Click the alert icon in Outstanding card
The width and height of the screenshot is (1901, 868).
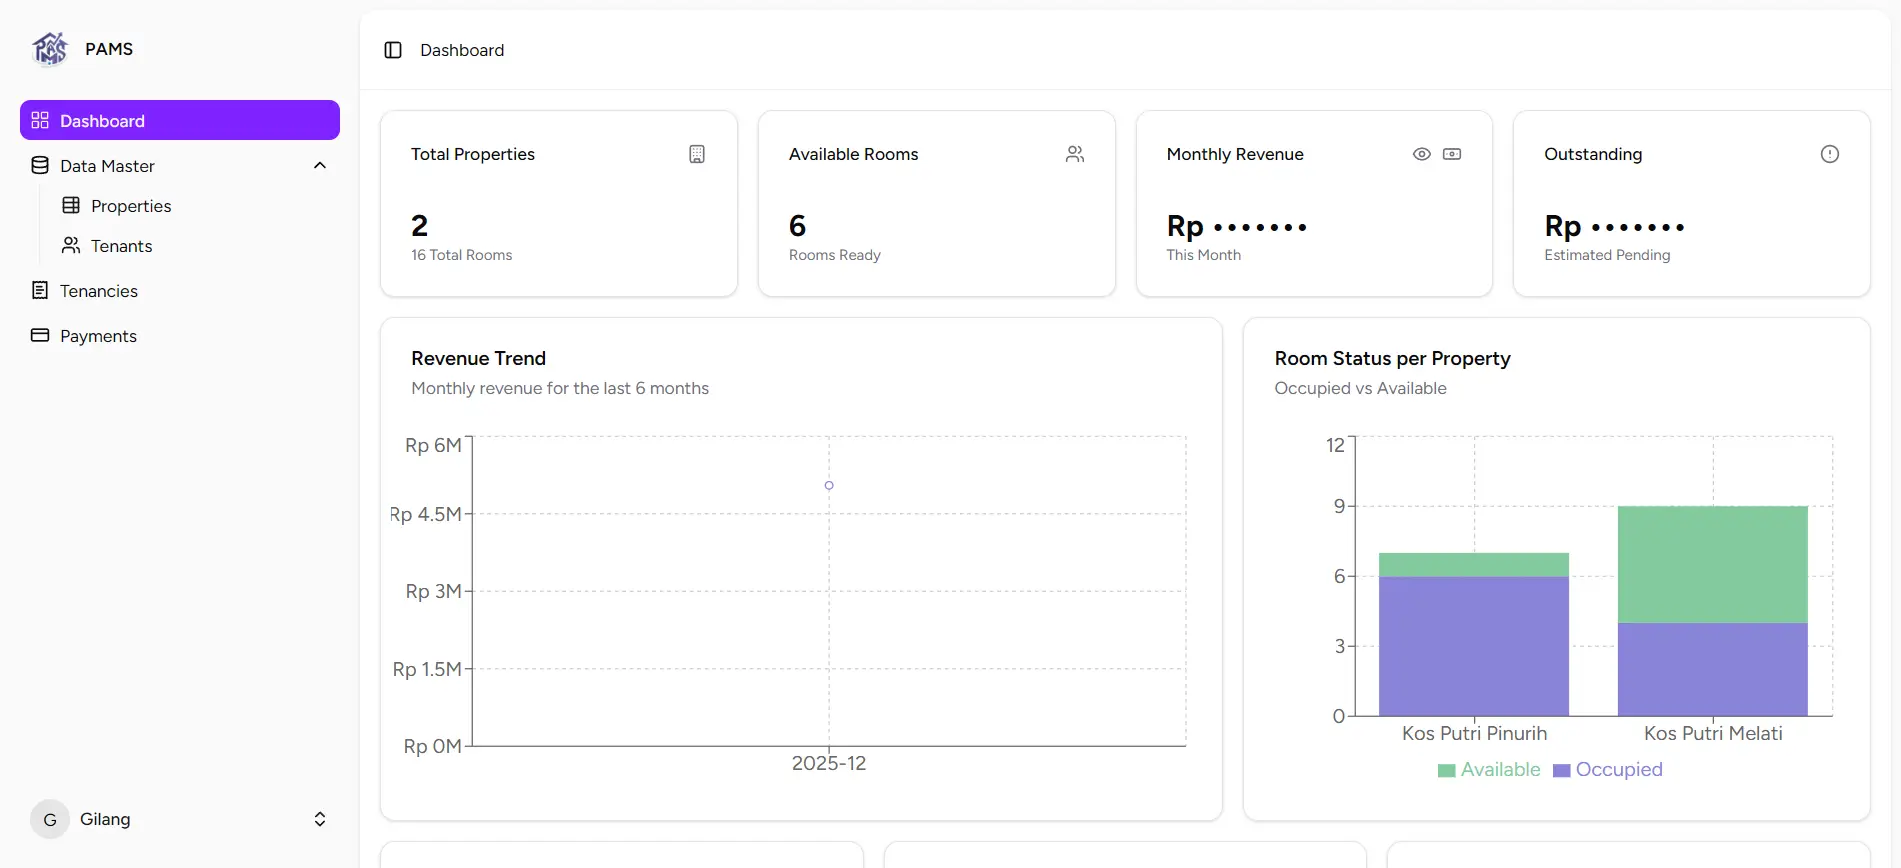[1829, 154]
